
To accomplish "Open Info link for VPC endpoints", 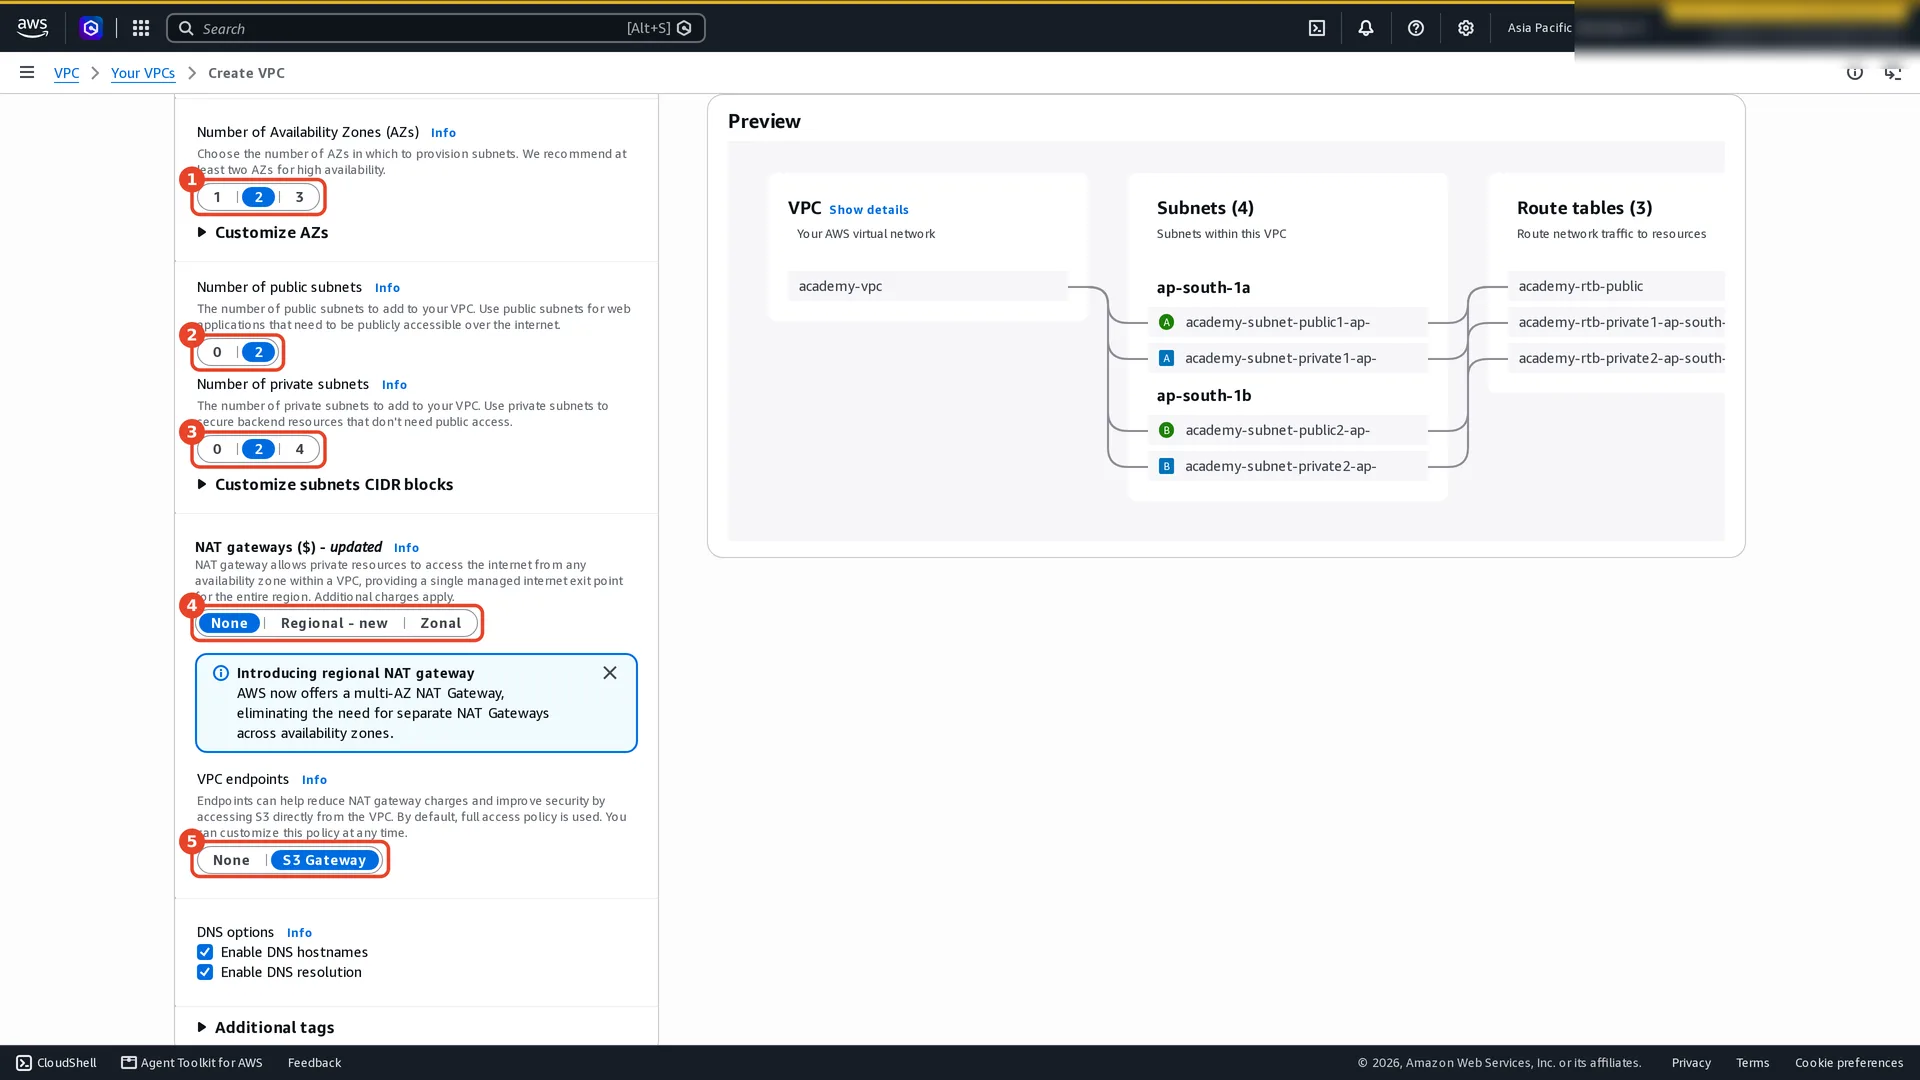I will pos(314,779).
